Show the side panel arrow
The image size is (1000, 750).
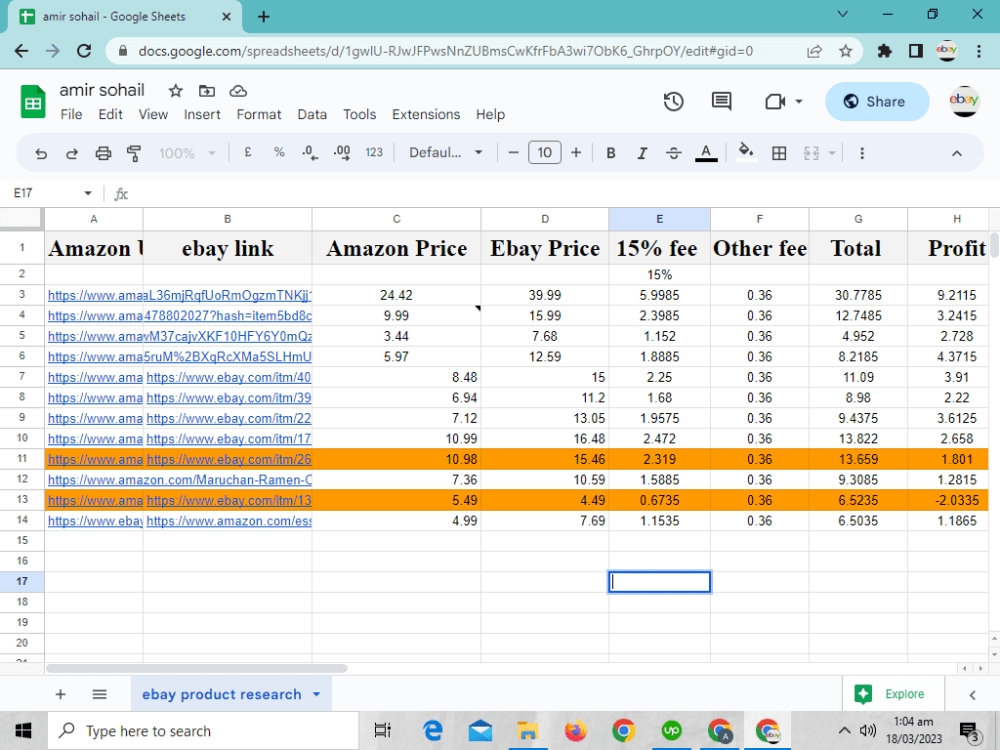point(973,695)
